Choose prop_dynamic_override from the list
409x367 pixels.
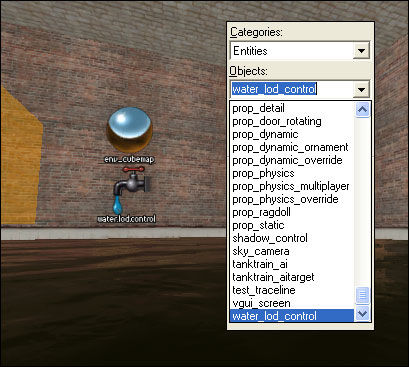[x=292, y=160]
